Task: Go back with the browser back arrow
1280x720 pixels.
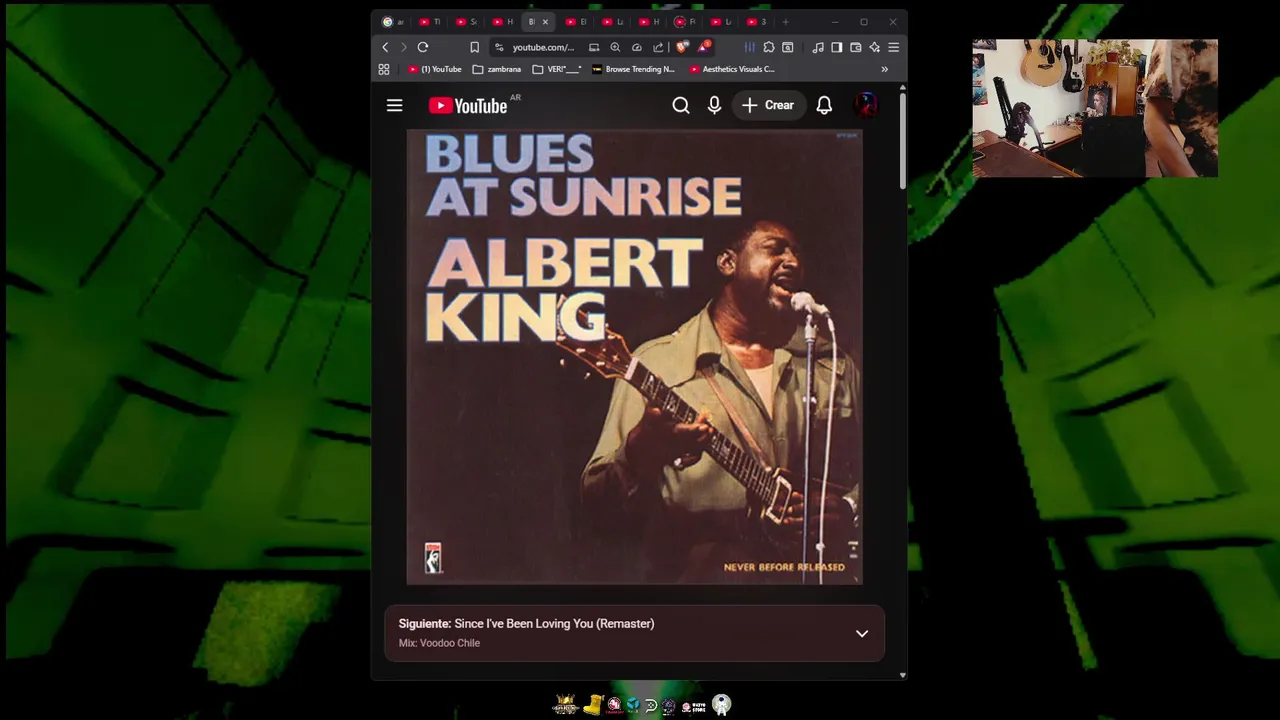Action: tap(385, 47)
